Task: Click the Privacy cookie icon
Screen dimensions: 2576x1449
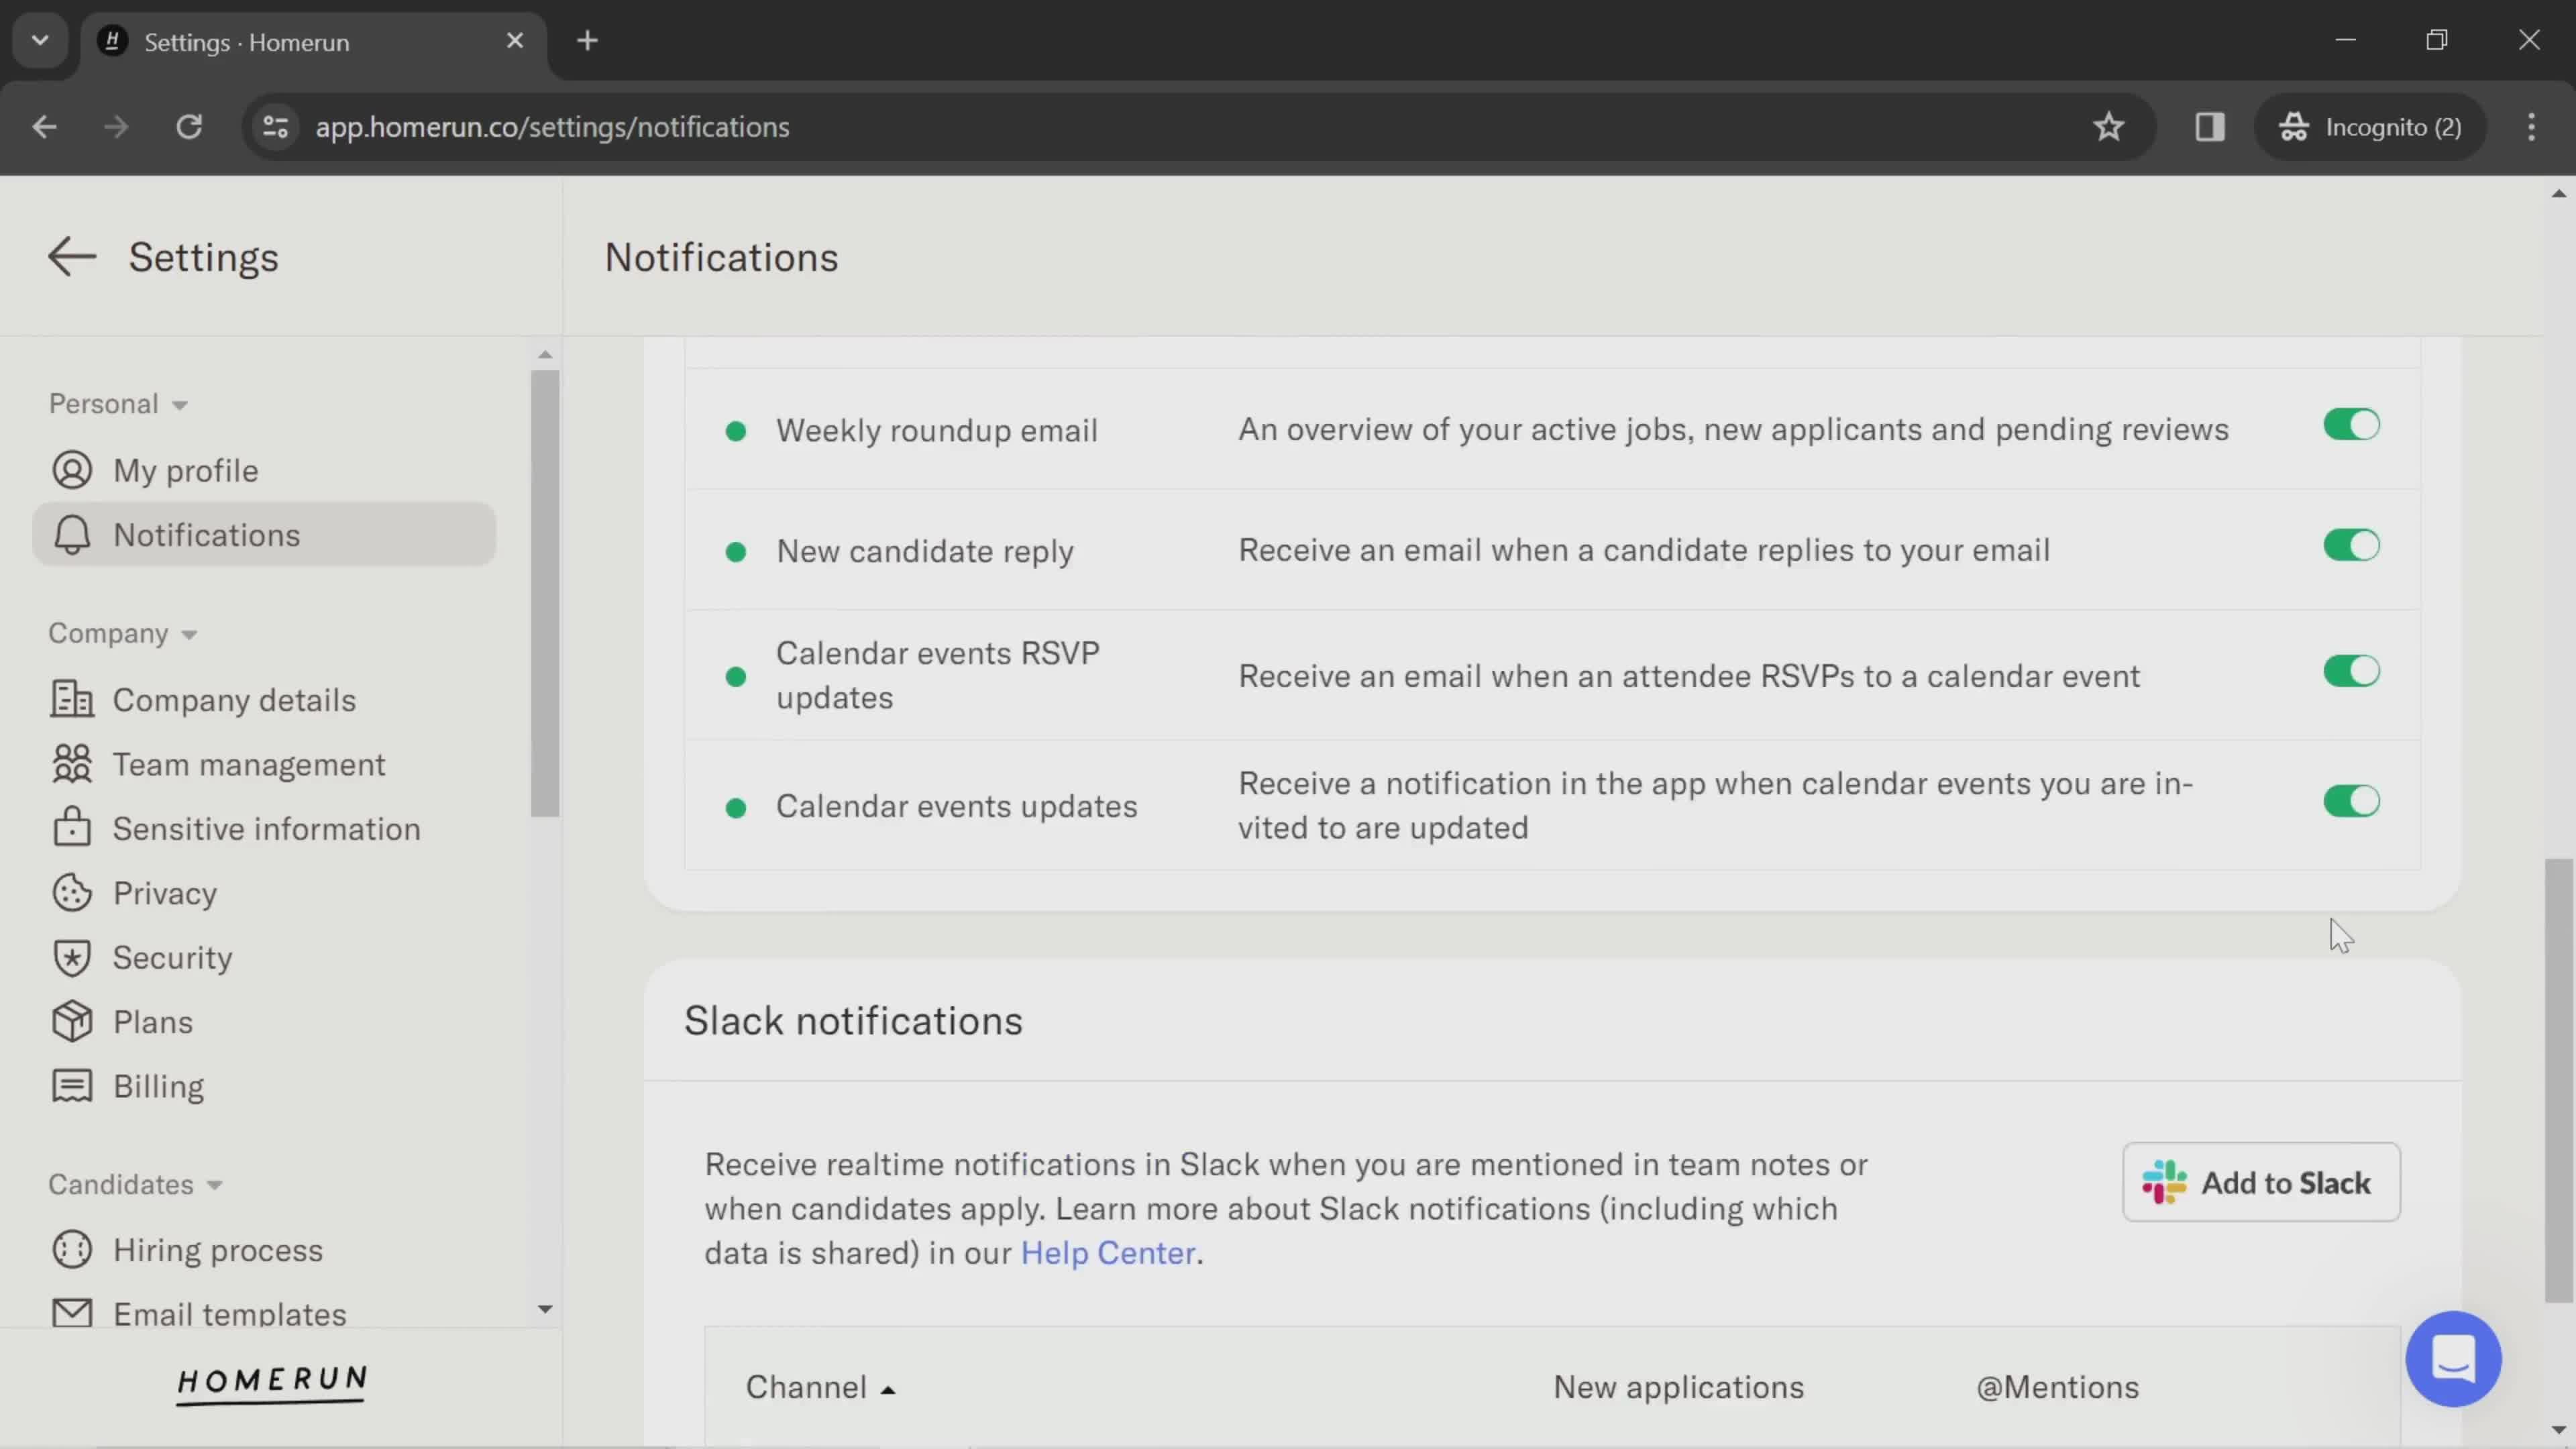Action: tap(72, 893)
